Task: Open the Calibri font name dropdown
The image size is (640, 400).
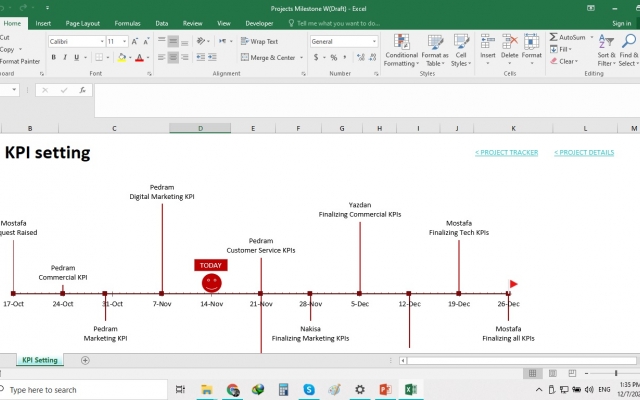Action: pos(102,42)
